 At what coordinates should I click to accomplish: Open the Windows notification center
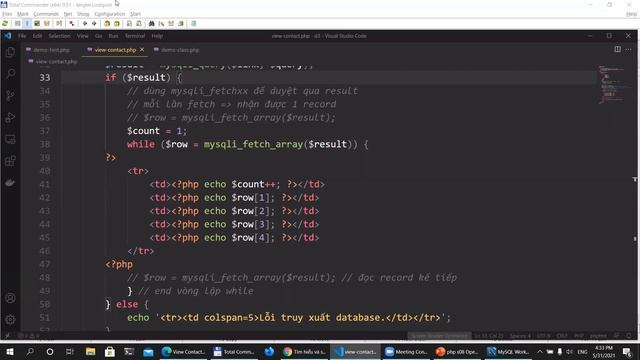pos(627,351)
